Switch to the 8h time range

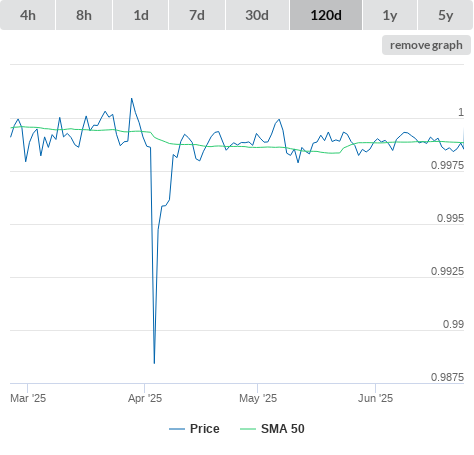click(84, 15)
